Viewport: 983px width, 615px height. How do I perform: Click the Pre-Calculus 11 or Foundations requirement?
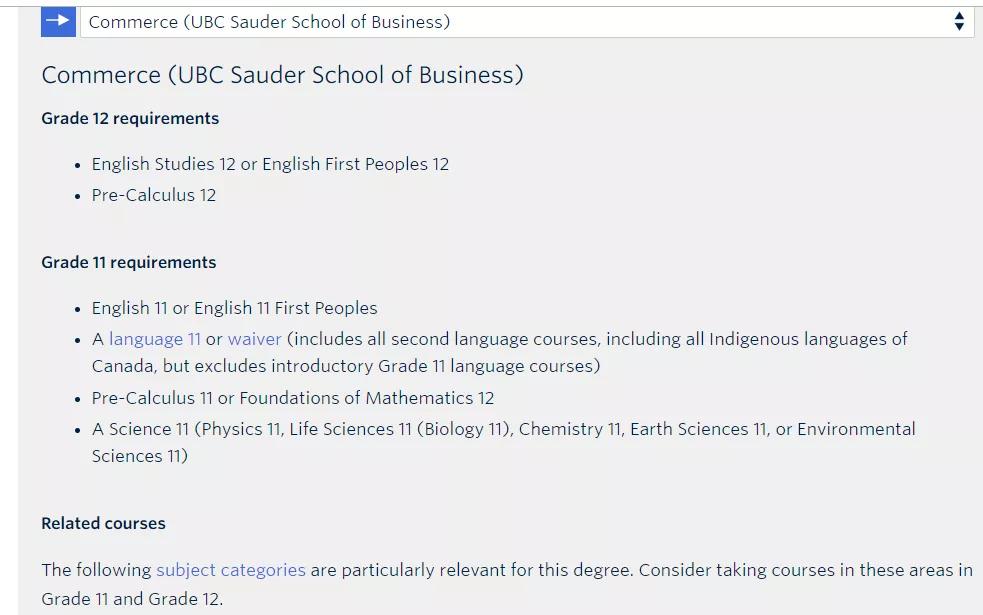292,397
